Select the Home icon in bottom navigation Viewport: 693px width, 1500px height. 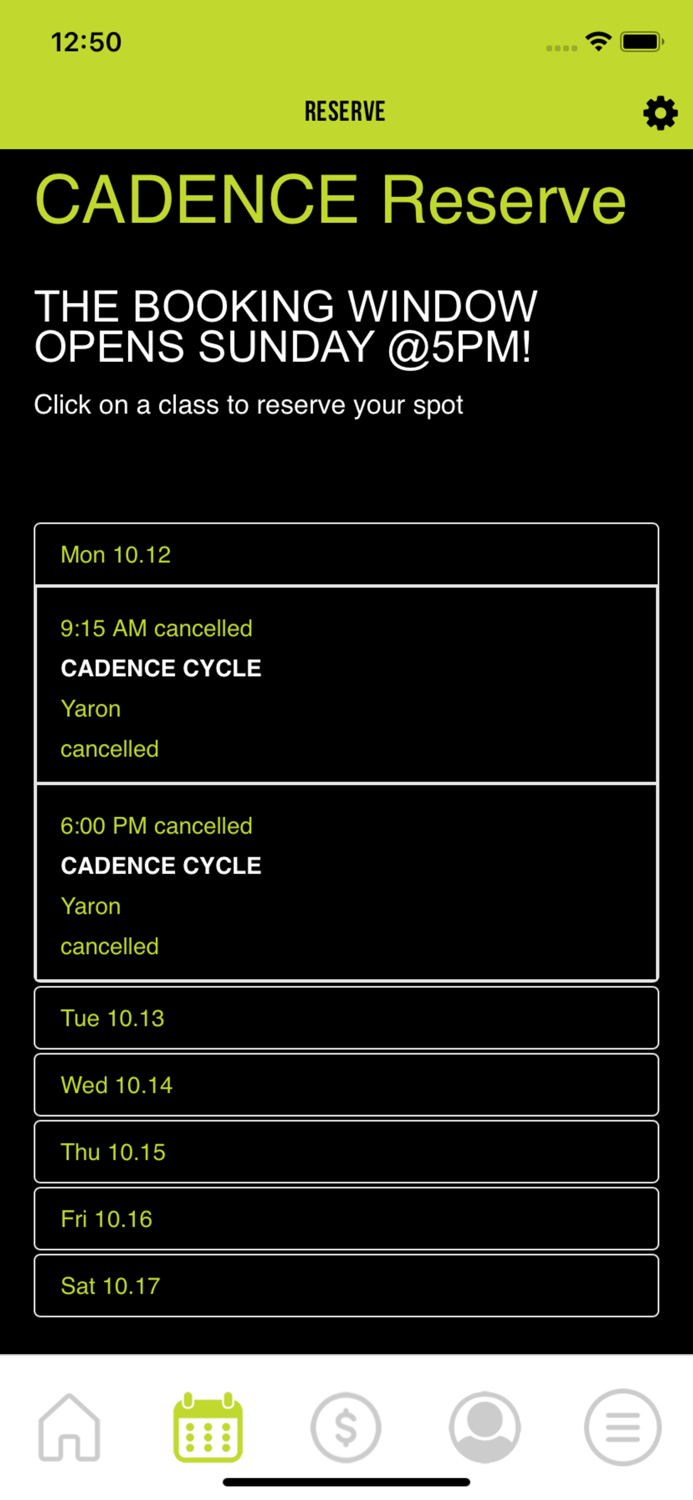coord(69,1428)
